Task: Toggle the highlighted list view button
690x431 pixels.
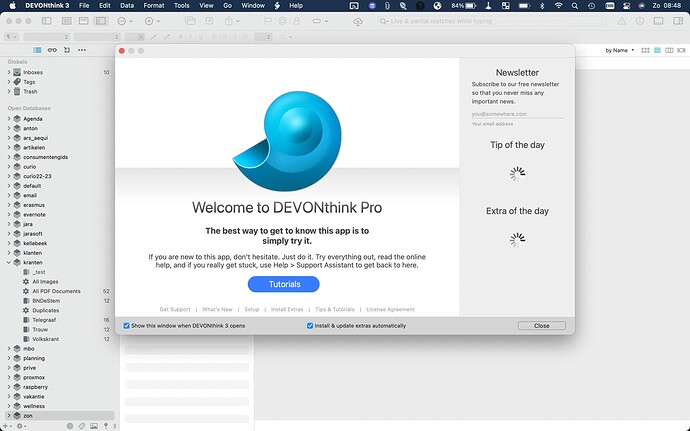Action: [x=657, y=50]
